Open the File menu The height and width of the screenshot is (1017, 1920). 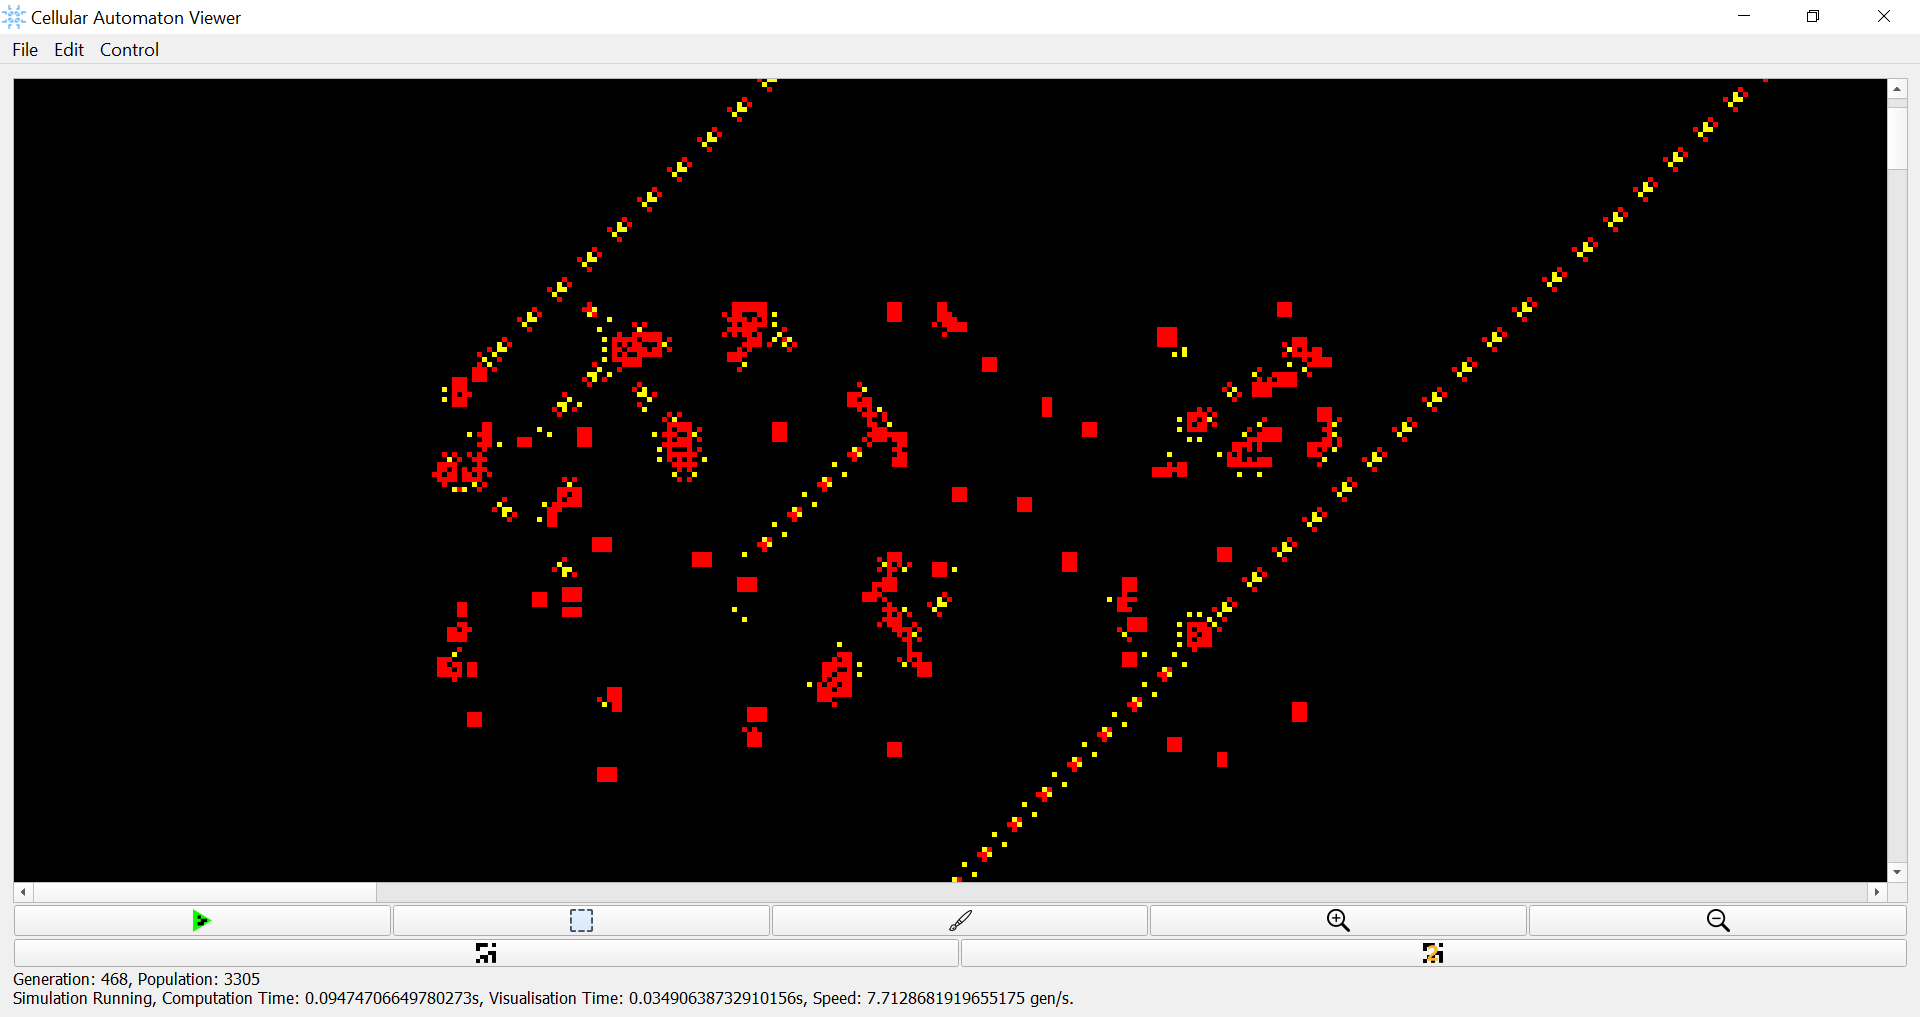25,50
